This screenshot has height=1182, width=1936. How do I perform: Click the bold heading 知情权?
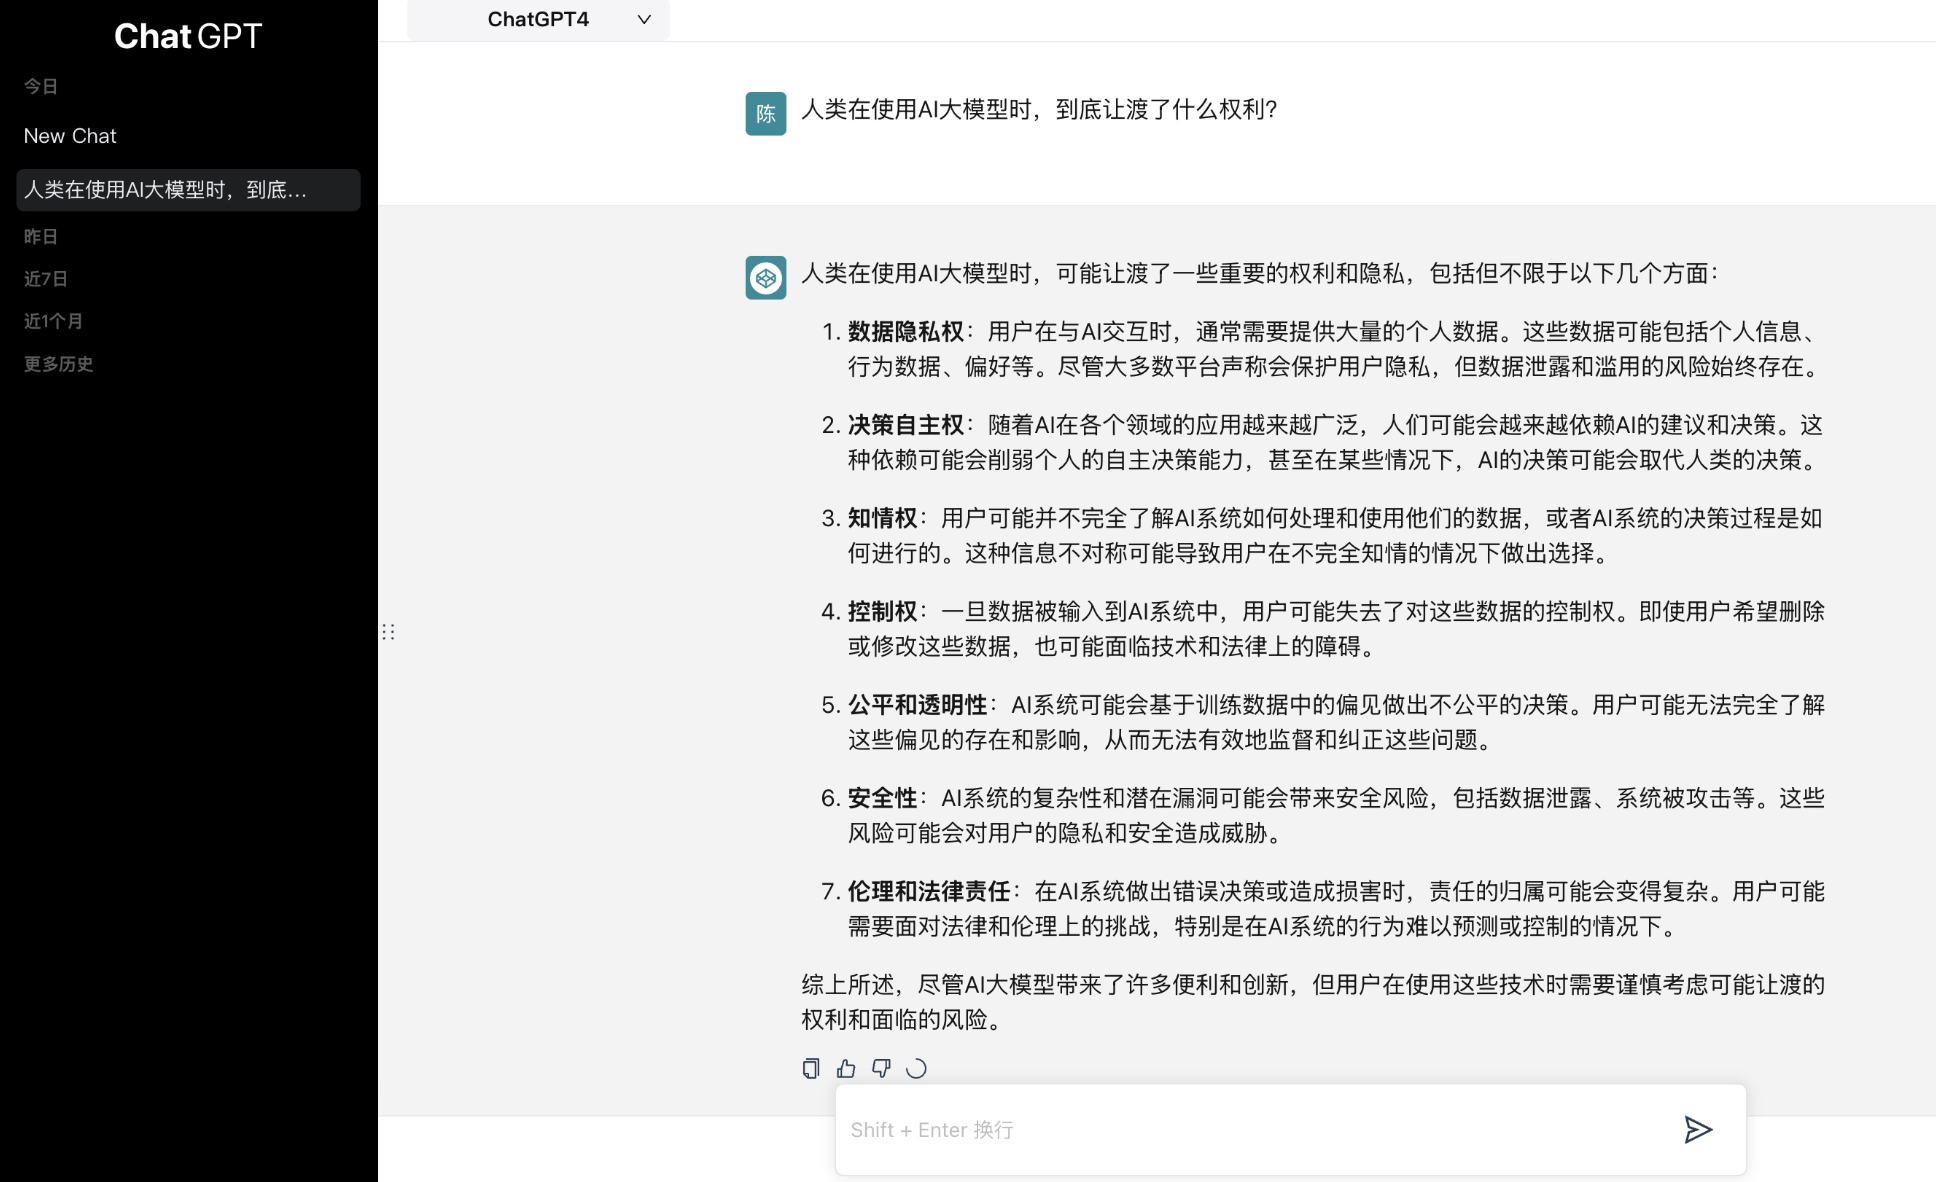point(883,518)
